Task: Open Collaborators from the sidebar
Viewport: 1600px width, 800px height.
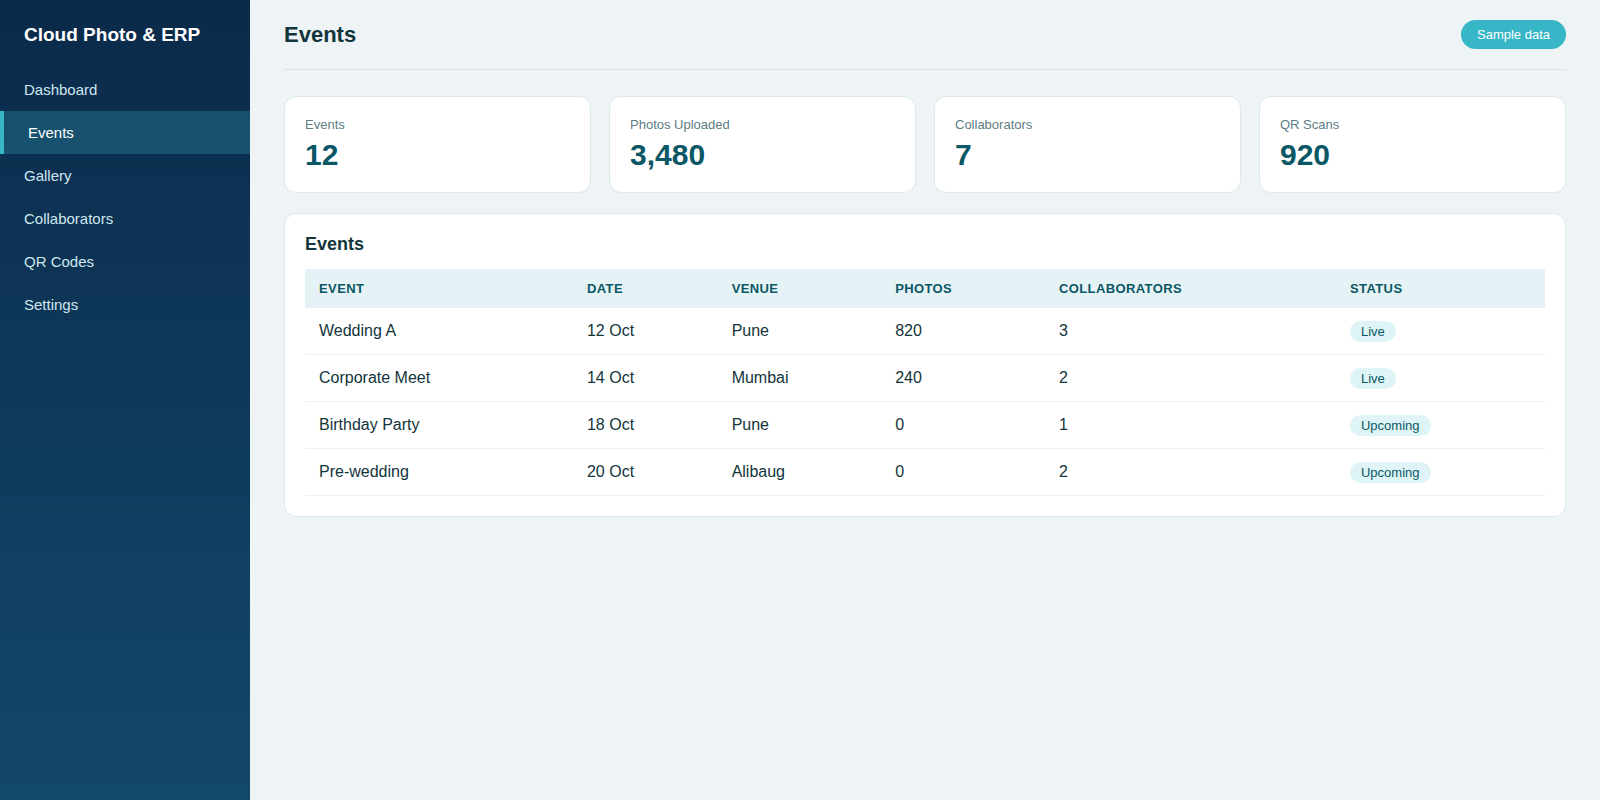Action: 125,219
